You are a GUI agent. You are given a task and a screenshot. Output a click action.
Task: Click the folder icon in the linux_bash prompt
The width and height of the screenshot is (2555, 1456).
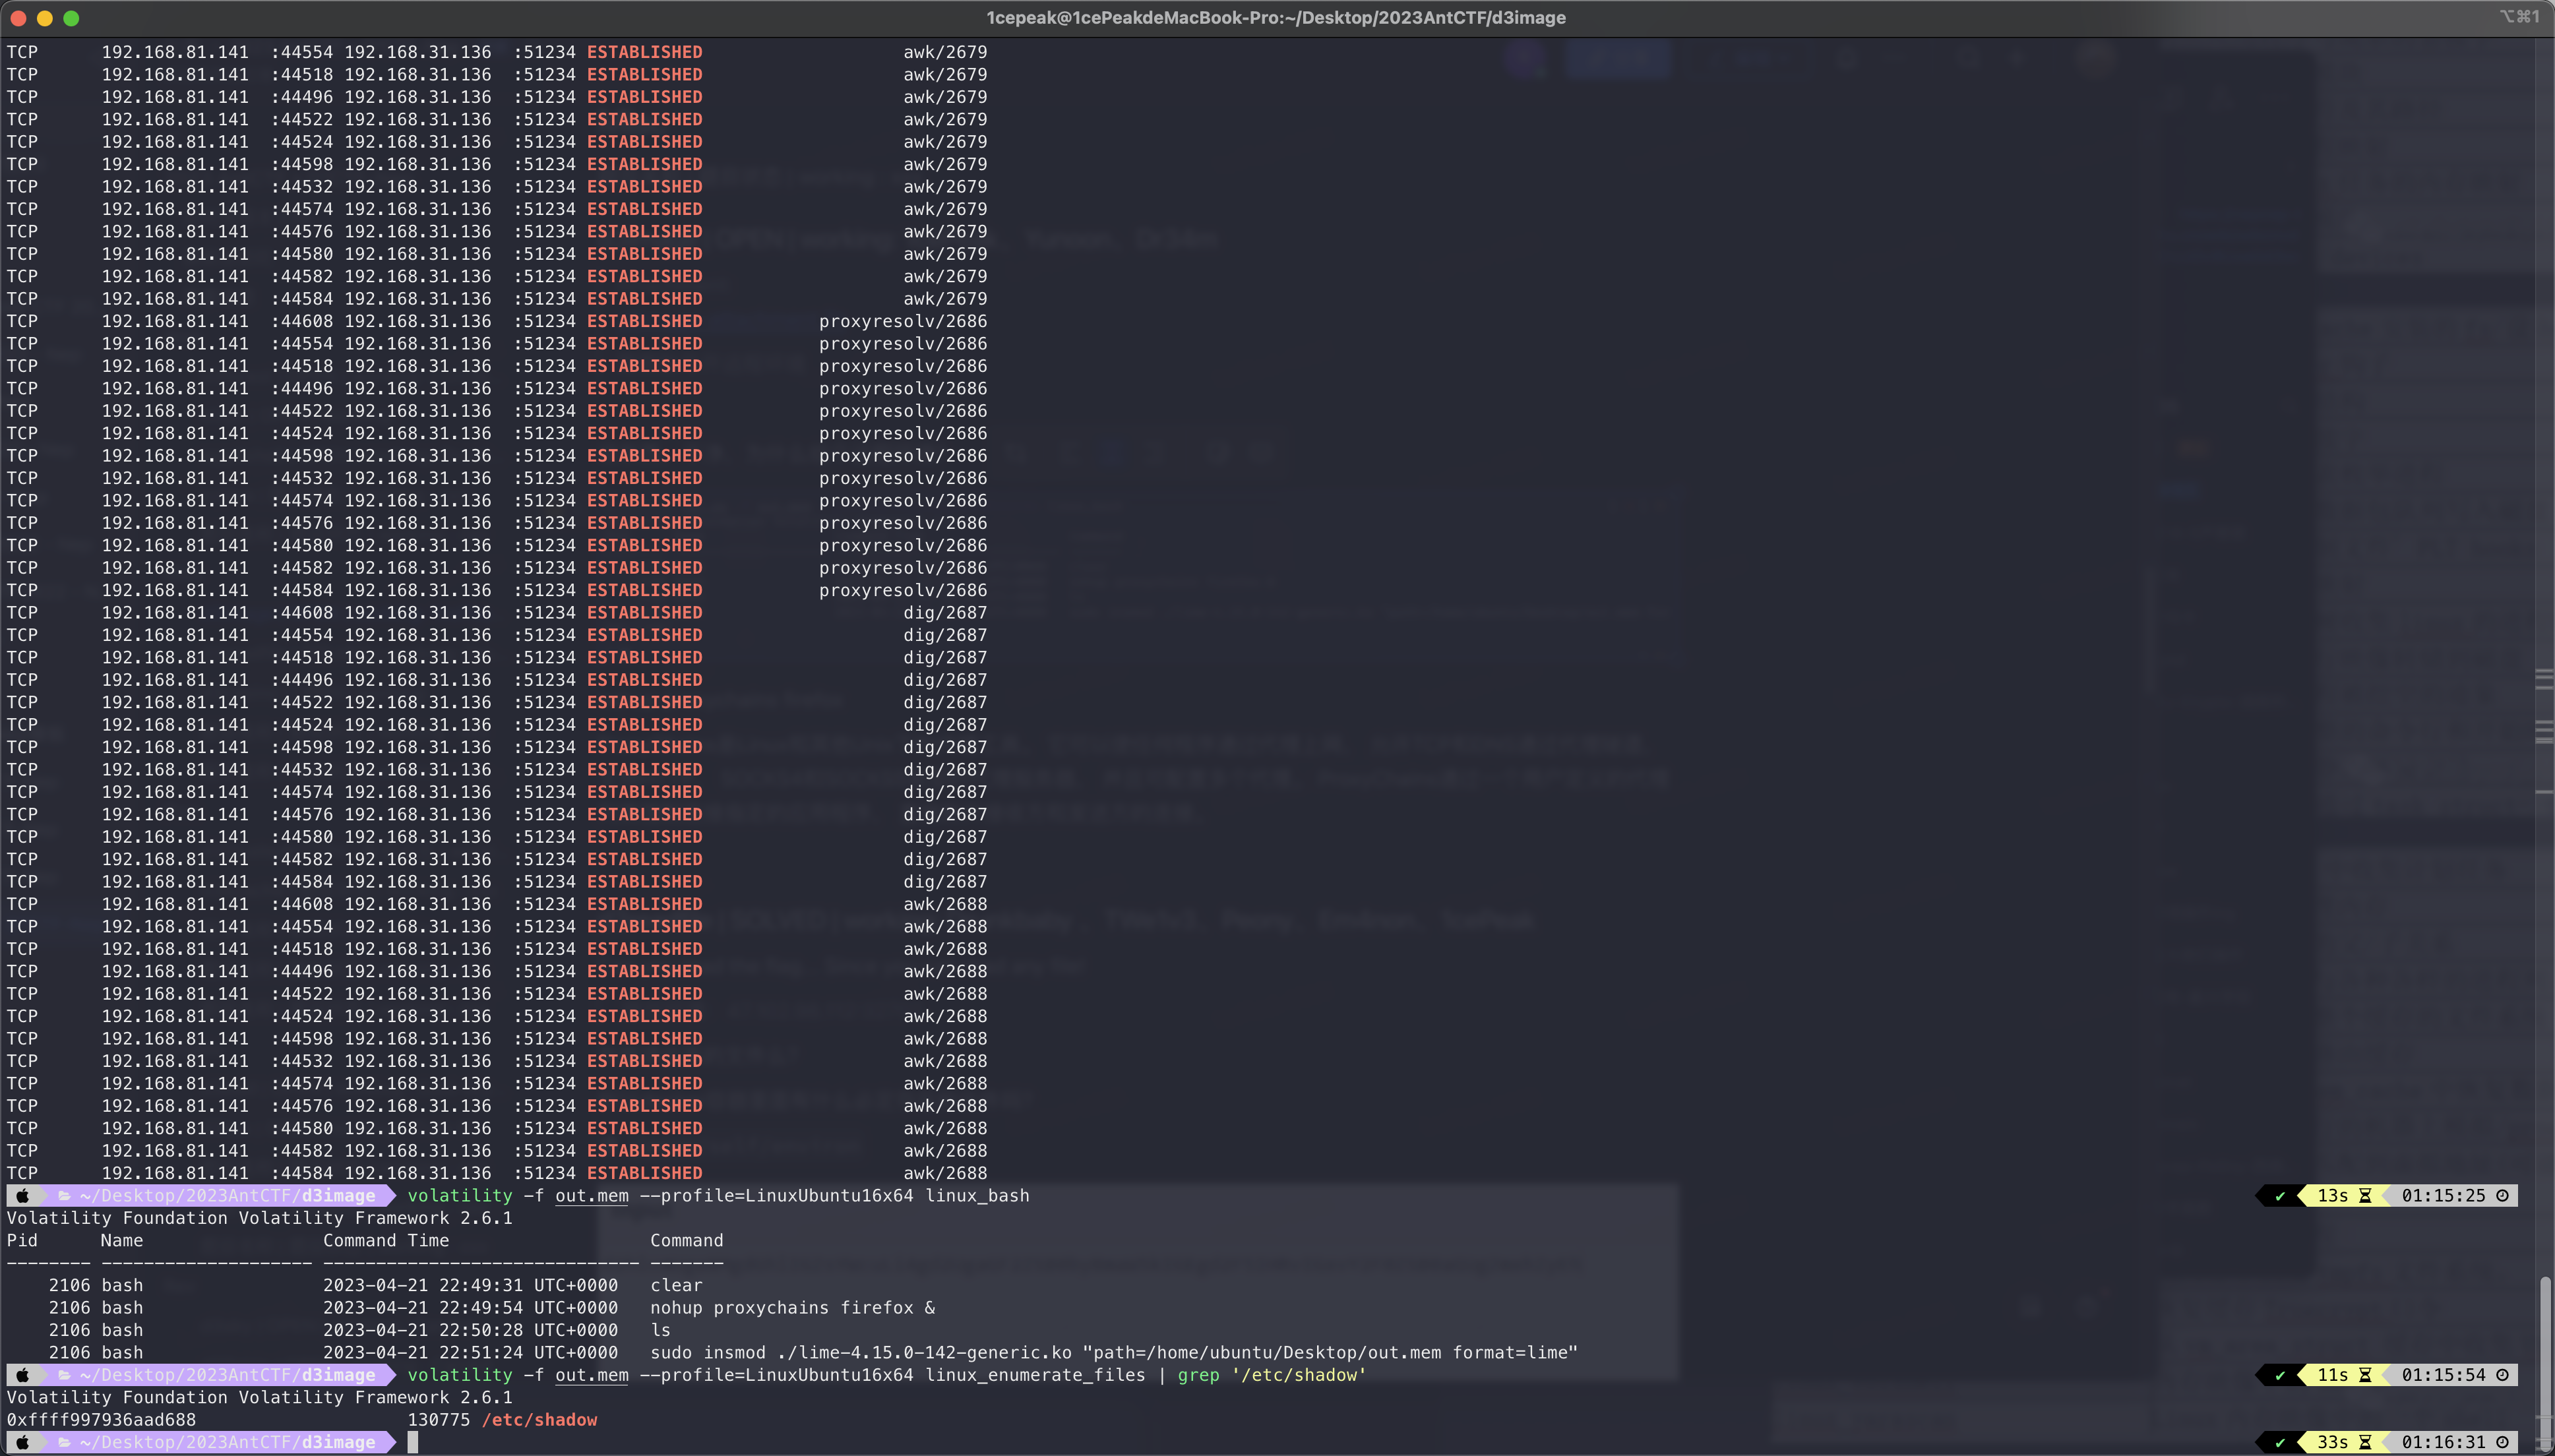pos(64,1196)
